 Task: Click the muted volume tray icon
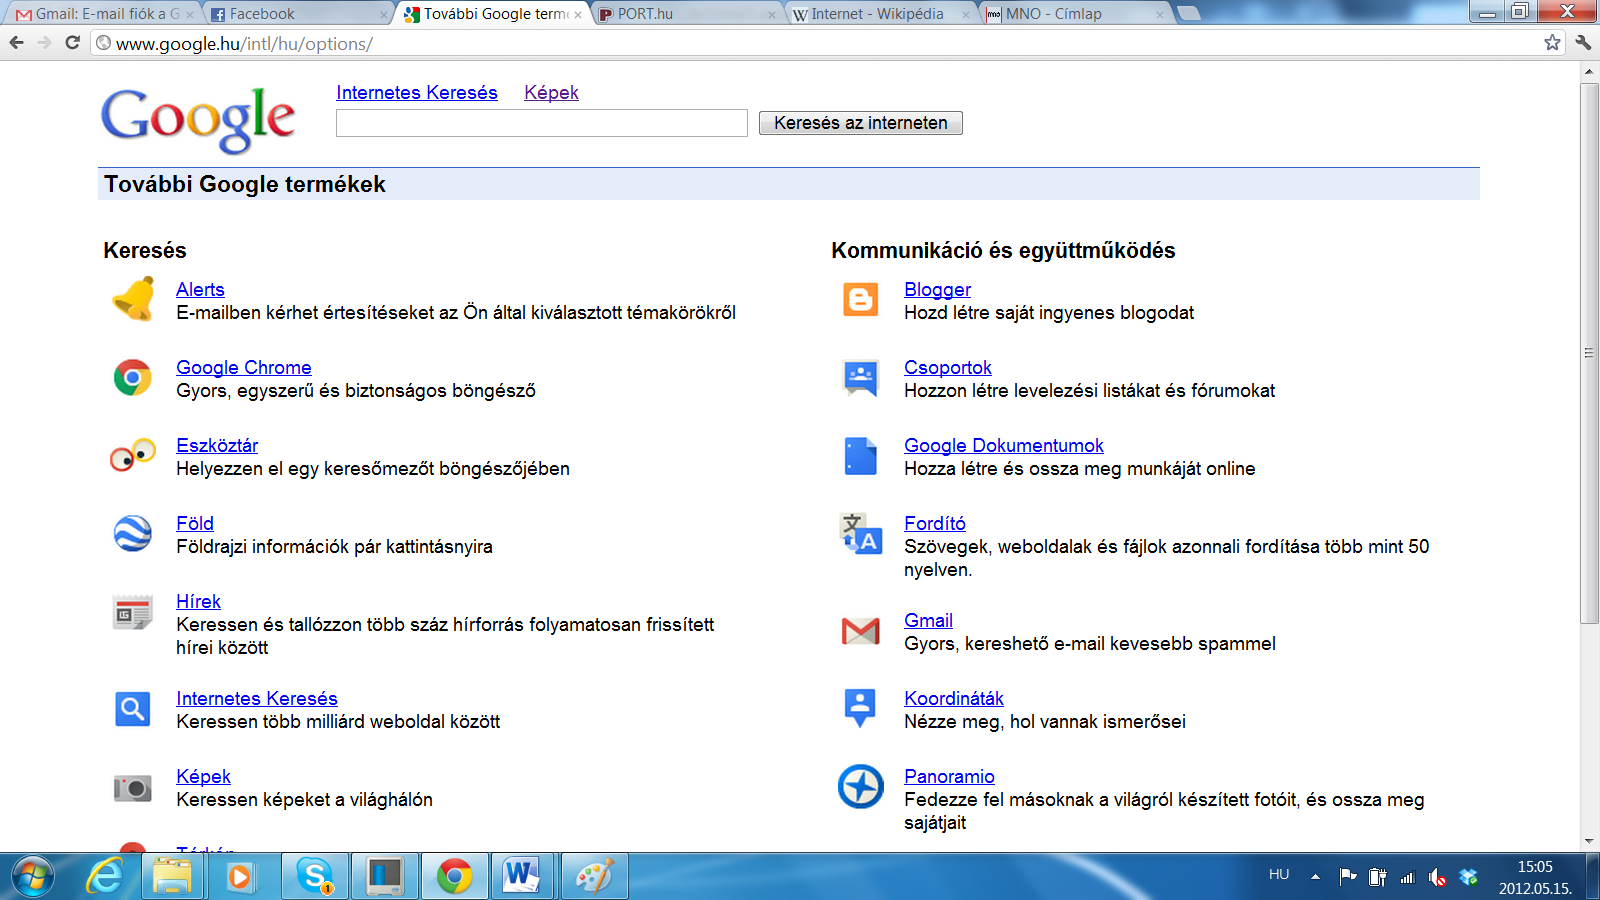[1437, 877]
